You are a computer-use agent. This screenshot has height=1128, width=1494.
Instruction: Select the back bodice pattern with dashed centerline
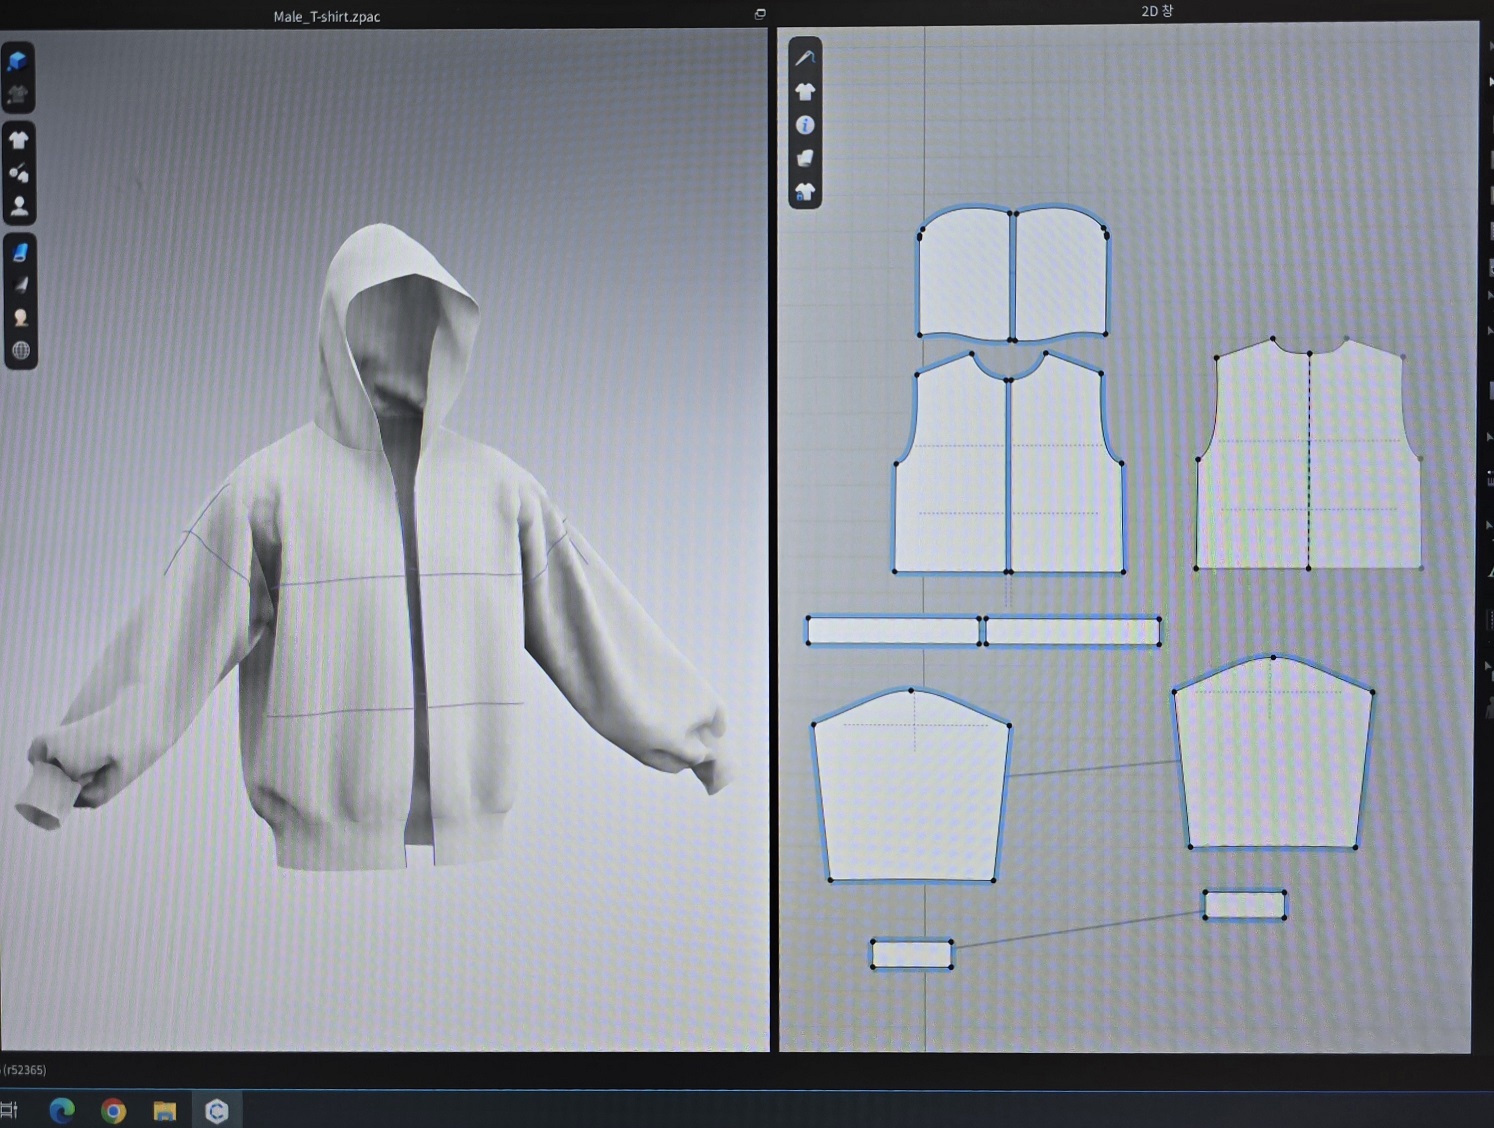pos(1308,460)
